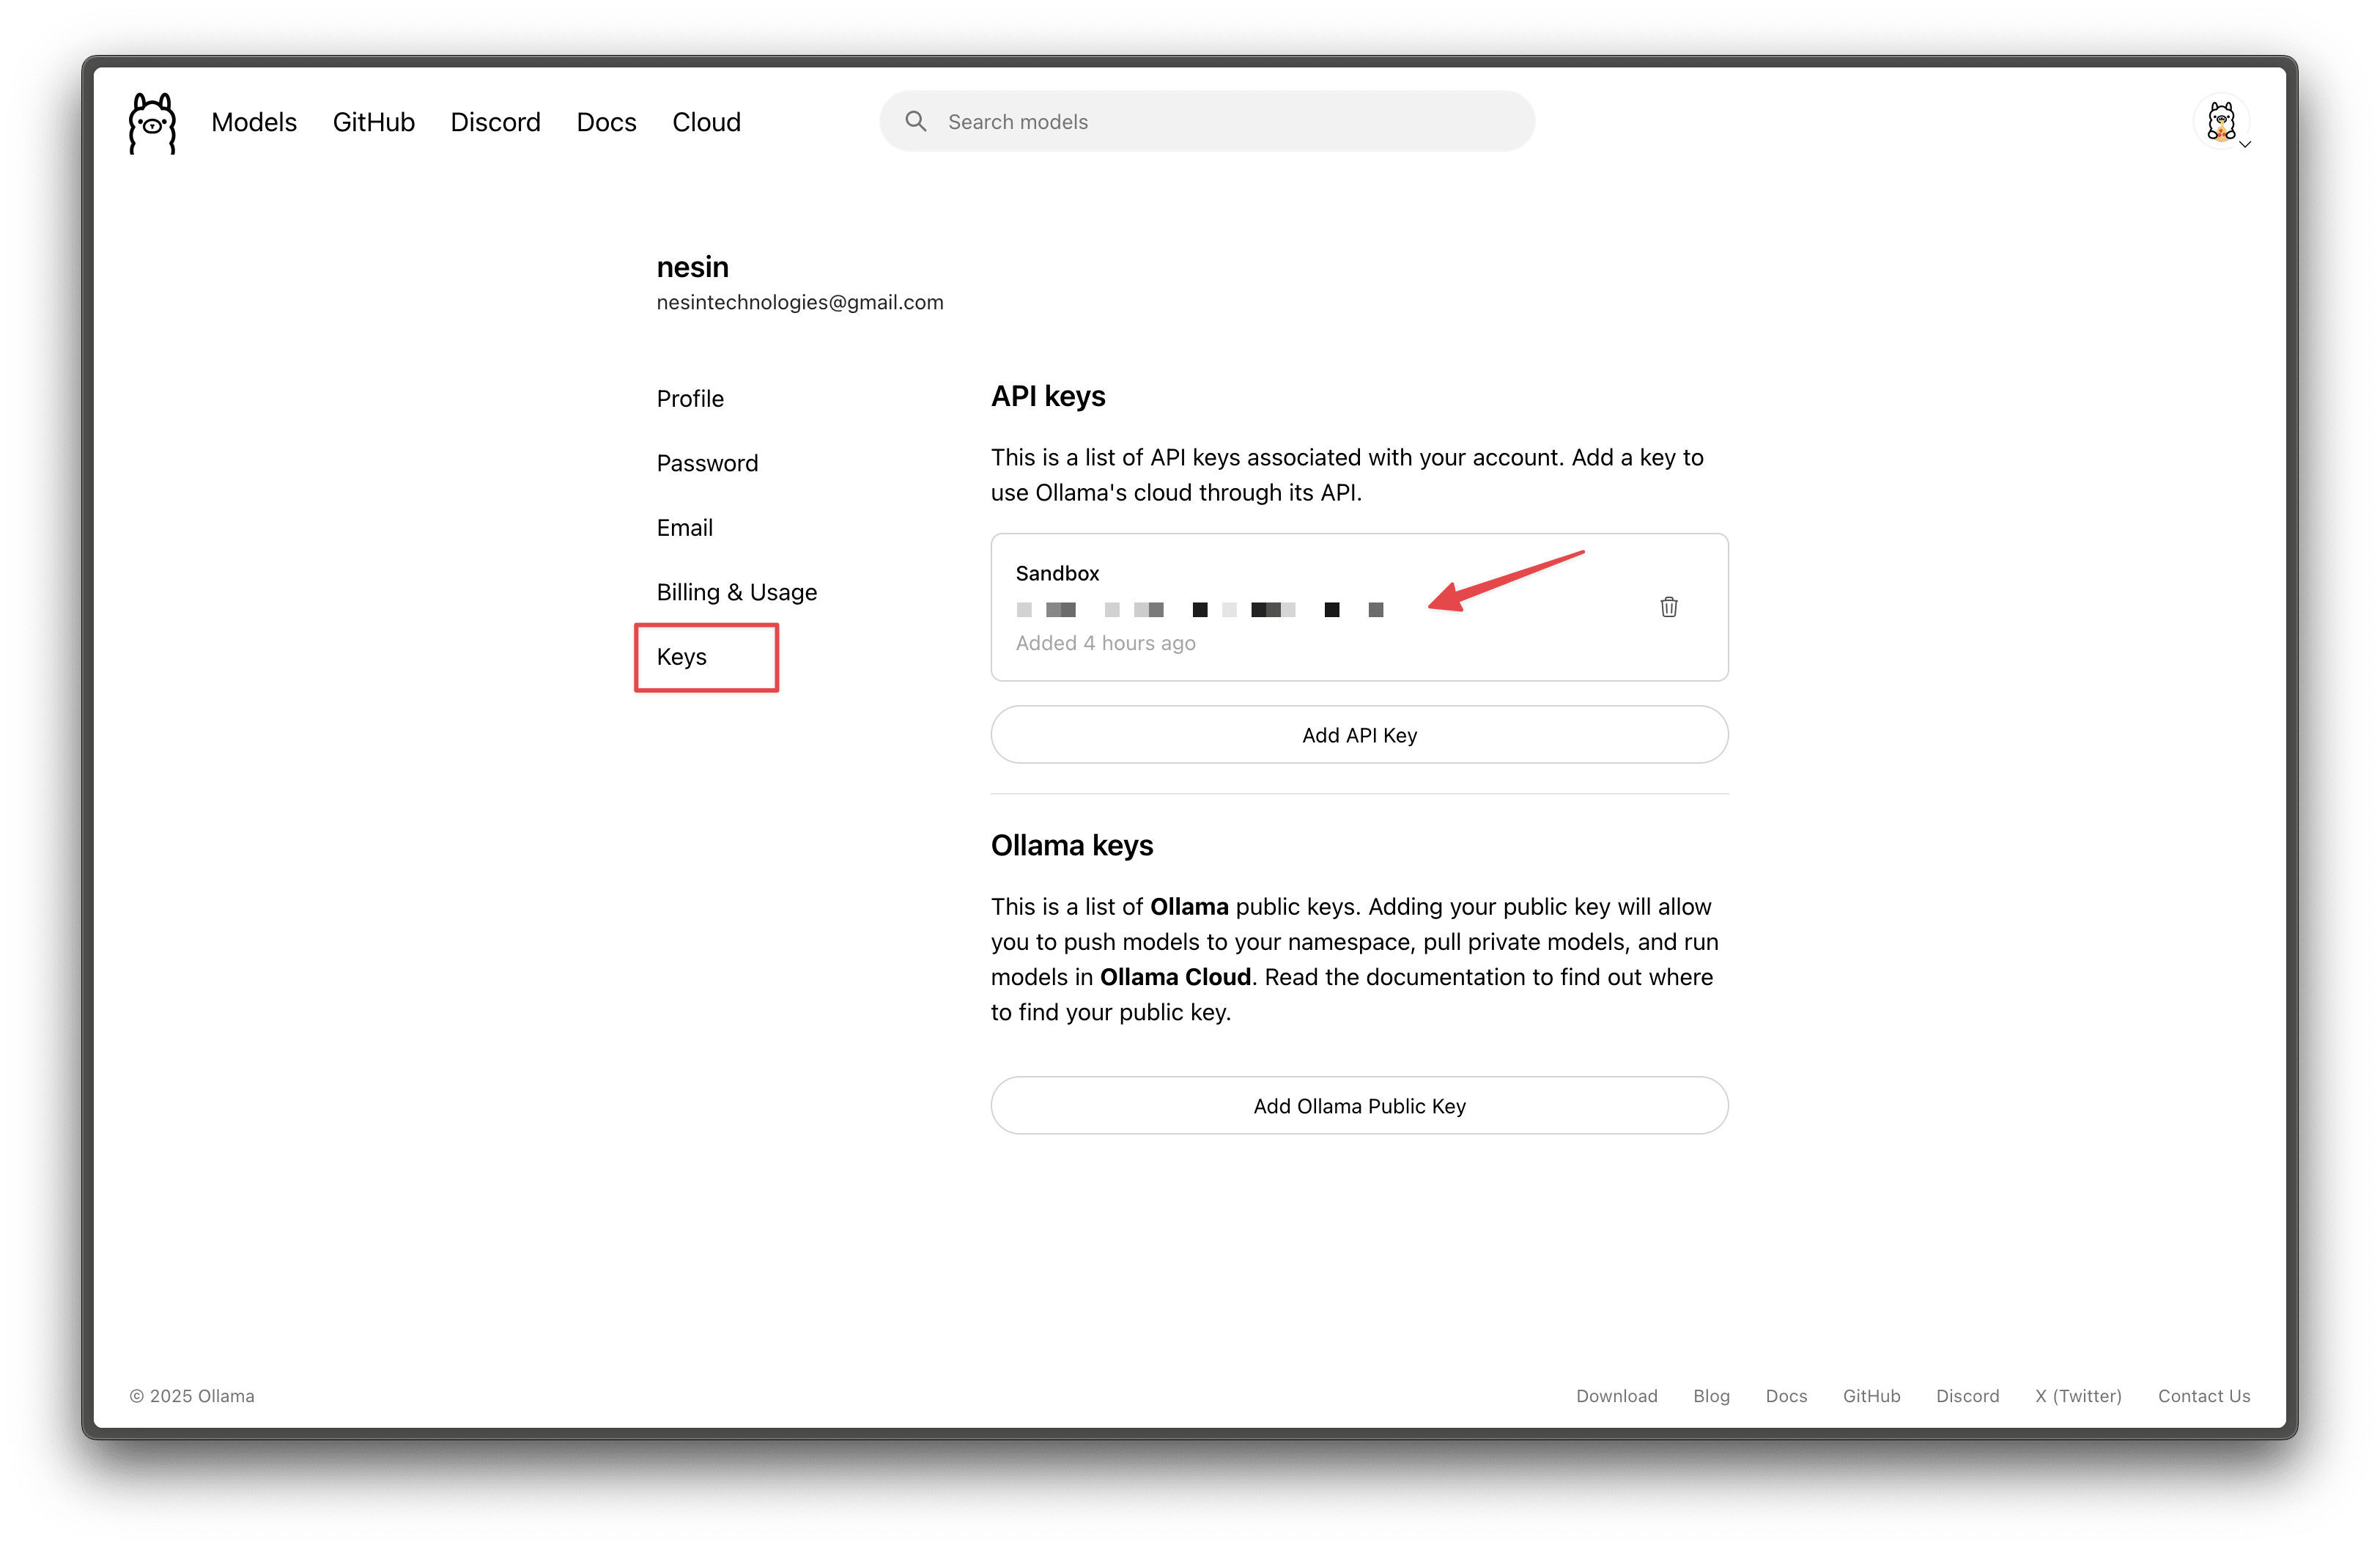Click the Add API Key button
2380x1548 pixels.
coord(1359,735)
